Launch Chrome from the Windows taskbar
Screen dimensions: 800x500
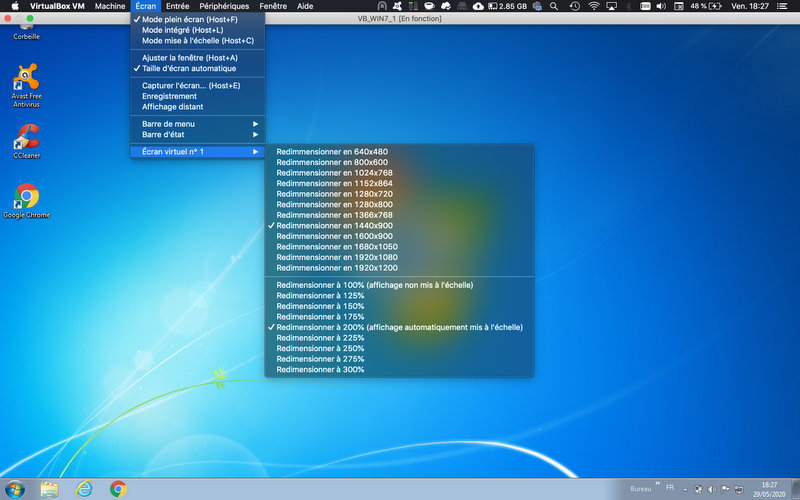(x=118, y=489)
